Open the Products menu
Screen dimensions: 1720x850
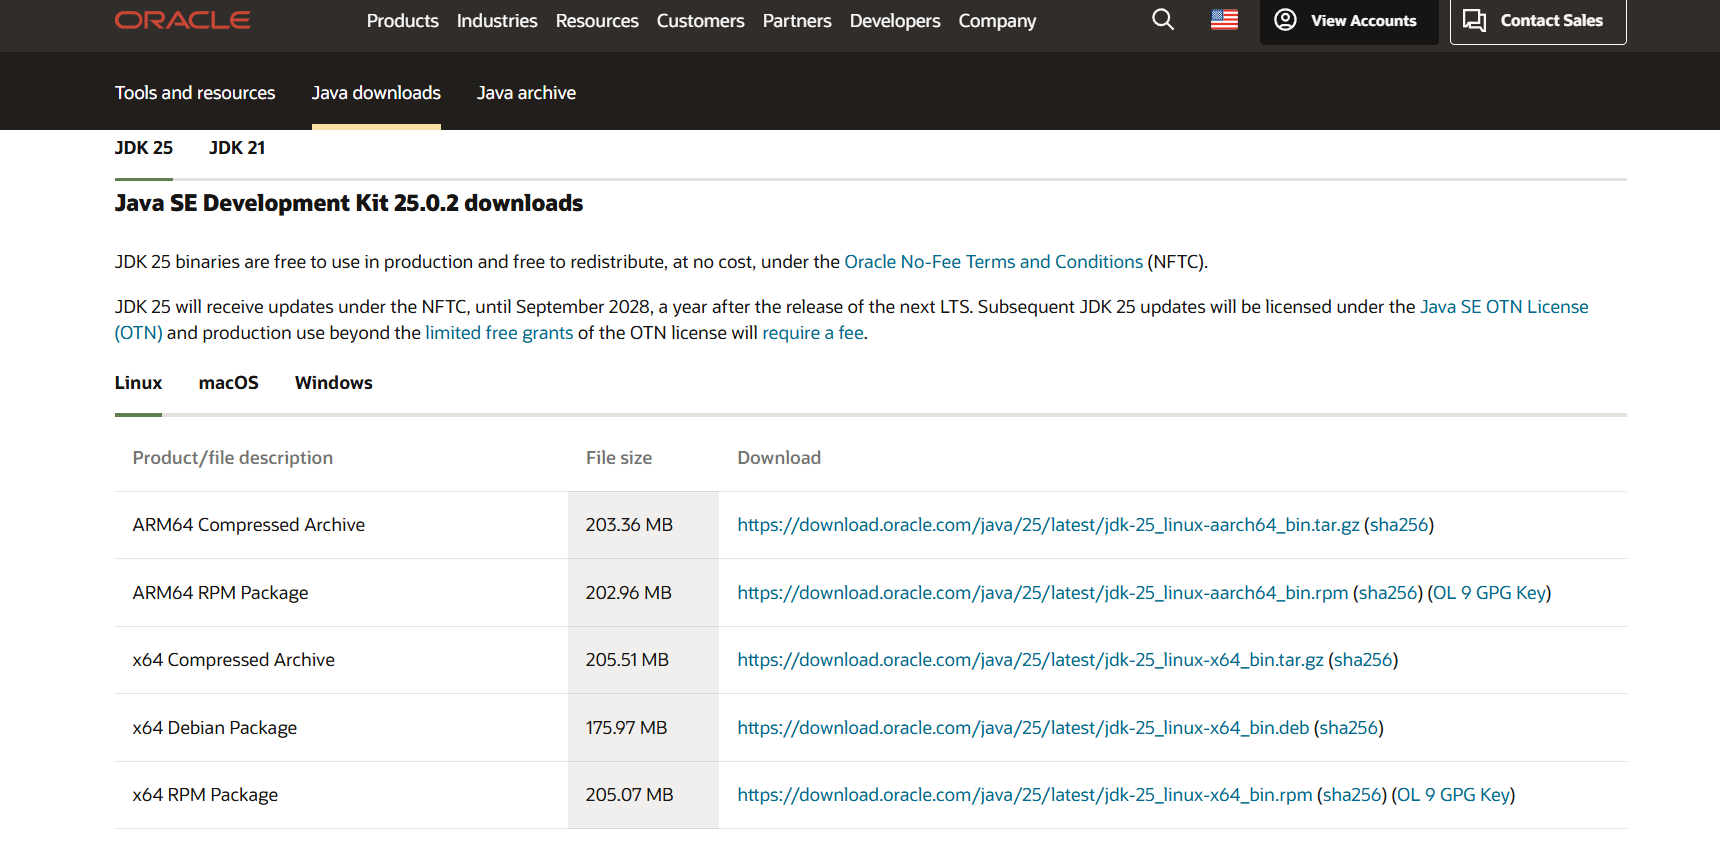pos(402,21)
